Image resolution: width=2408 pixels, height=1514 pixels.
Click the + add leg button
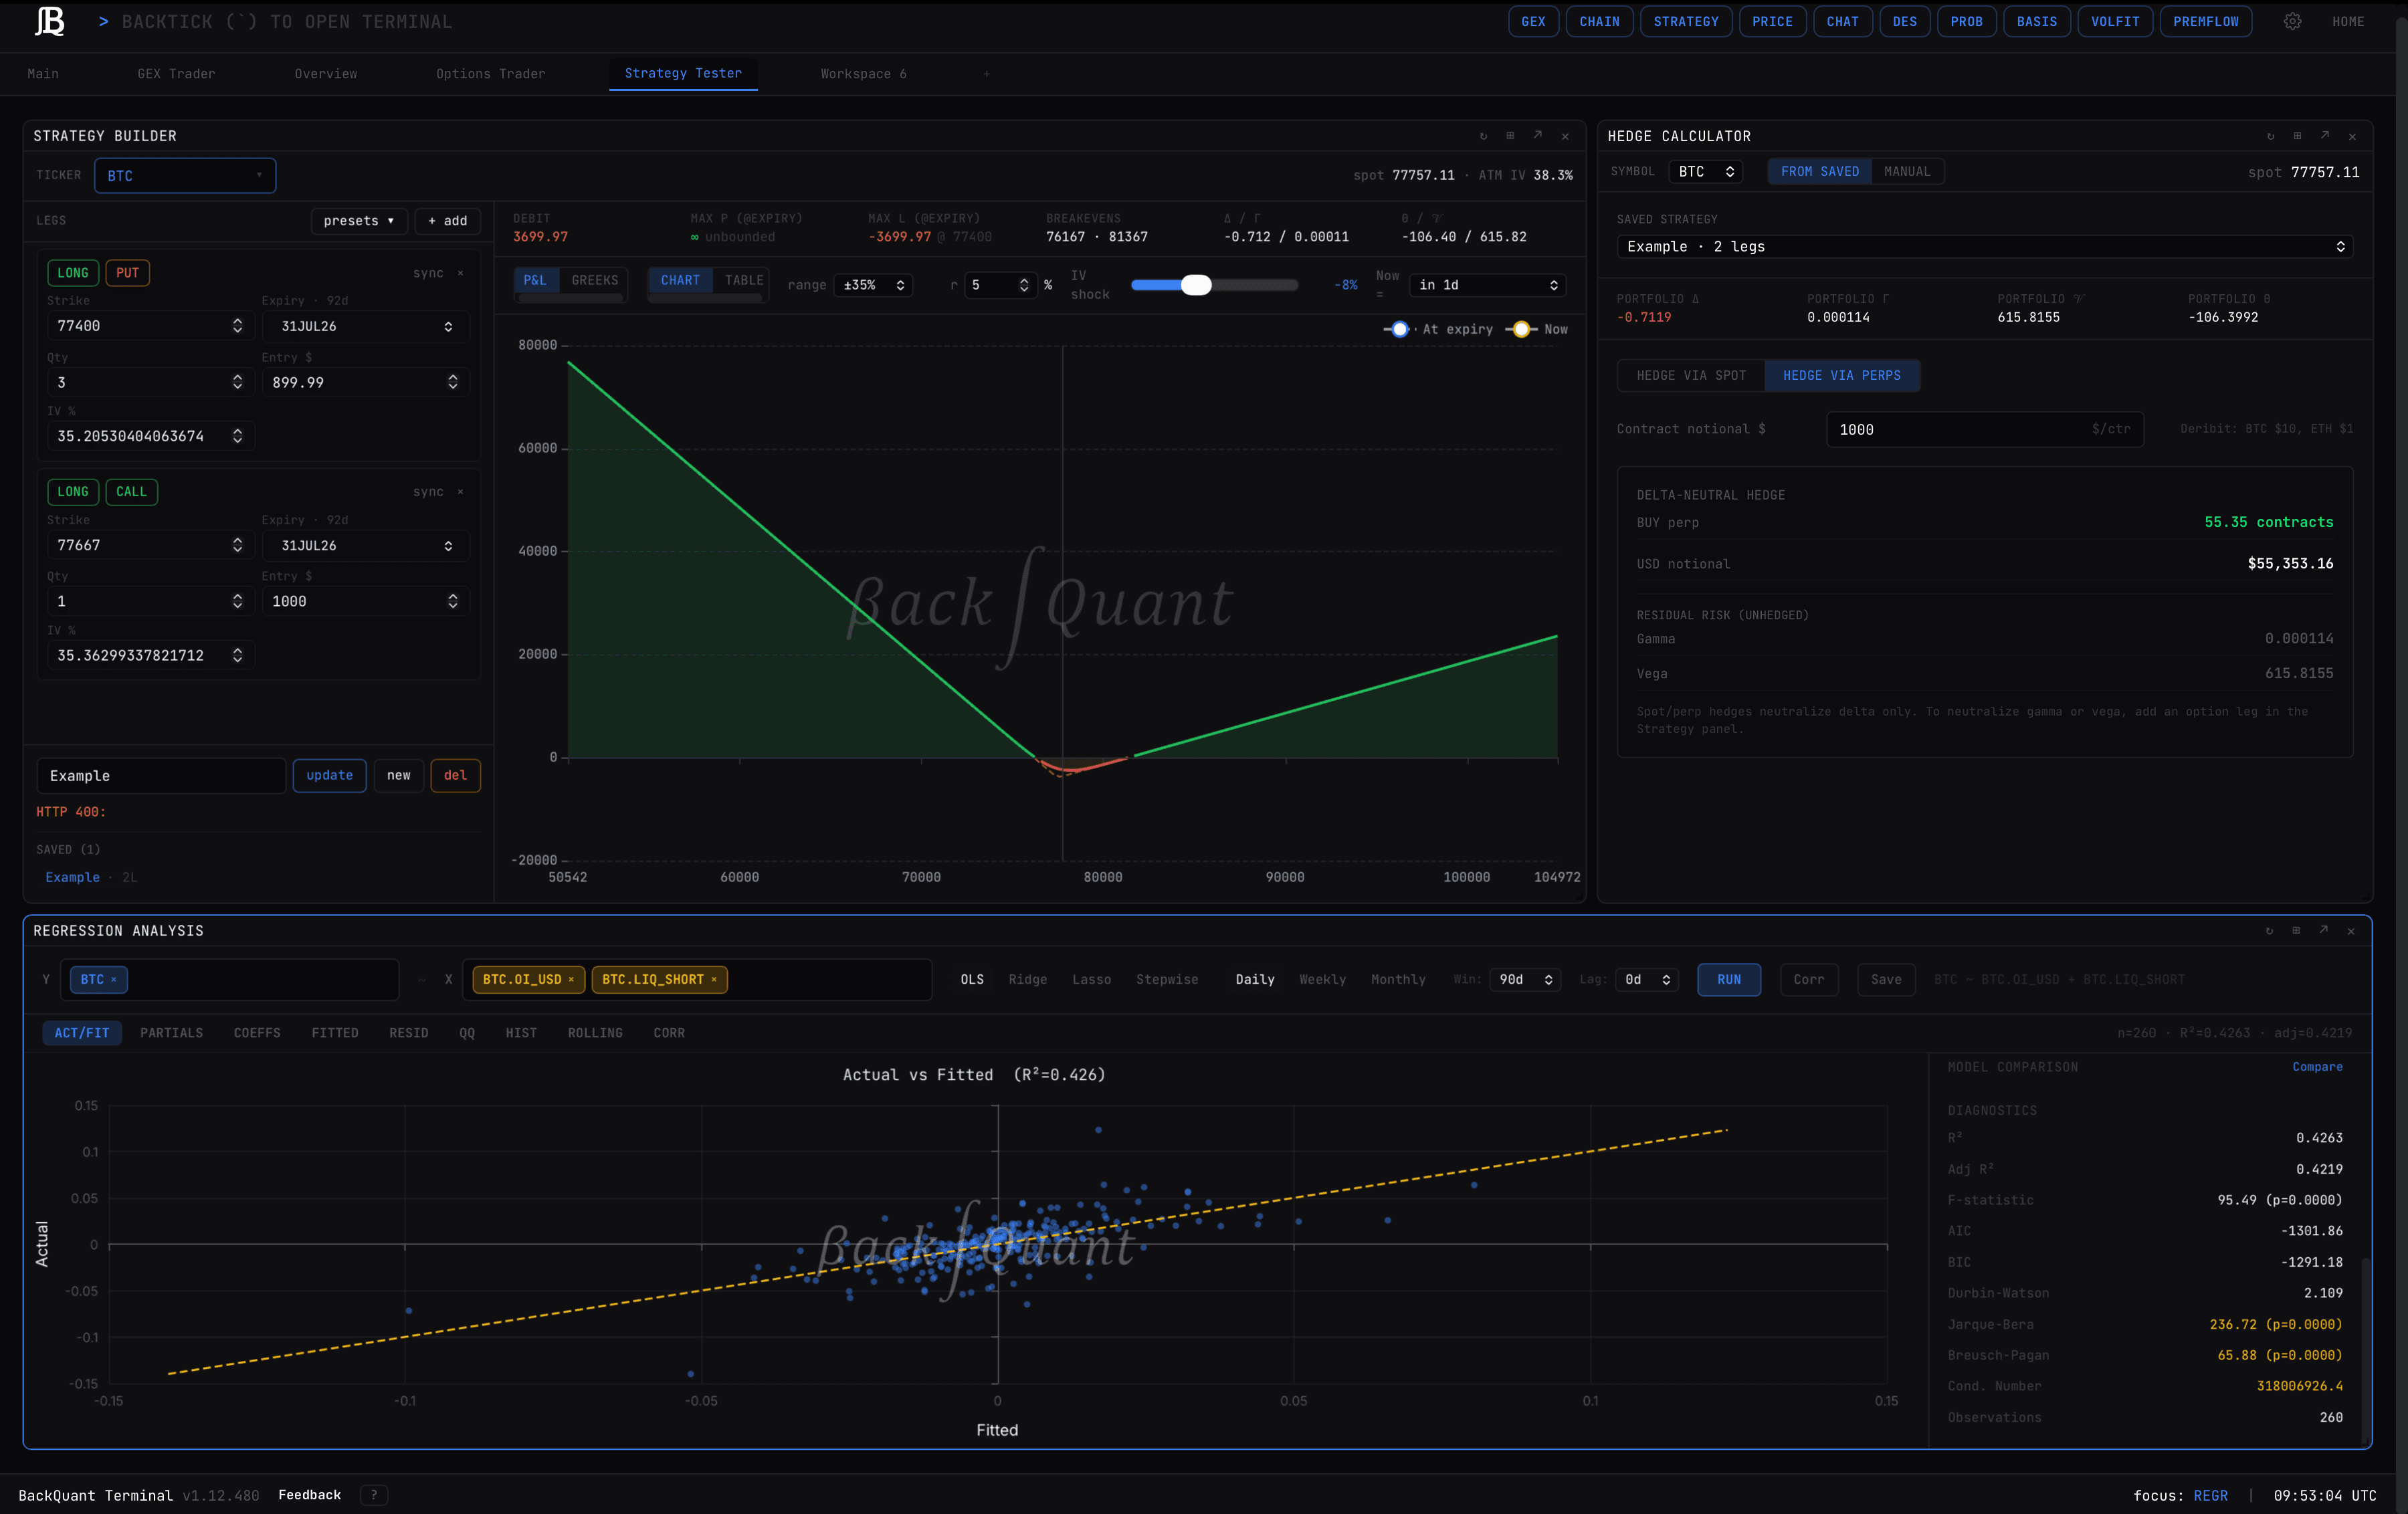tap(447, 221)
